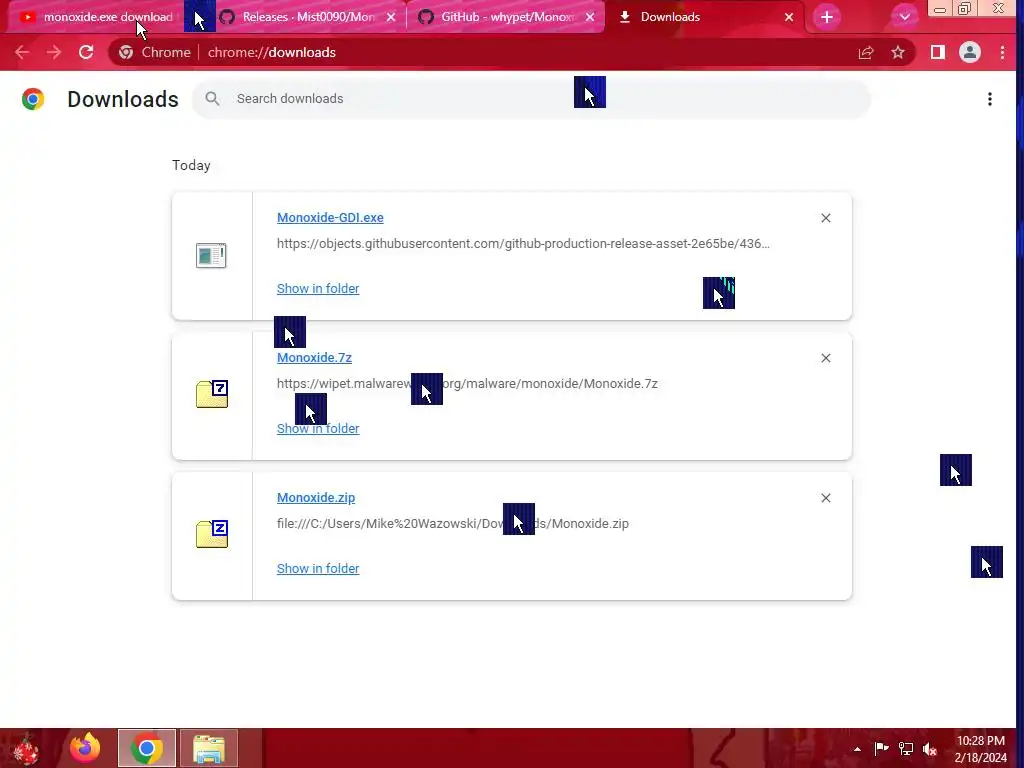
Task: Switch to the monoxide.exe download YouTube tab
Action: pyautogui.click(x=98, y=17)
